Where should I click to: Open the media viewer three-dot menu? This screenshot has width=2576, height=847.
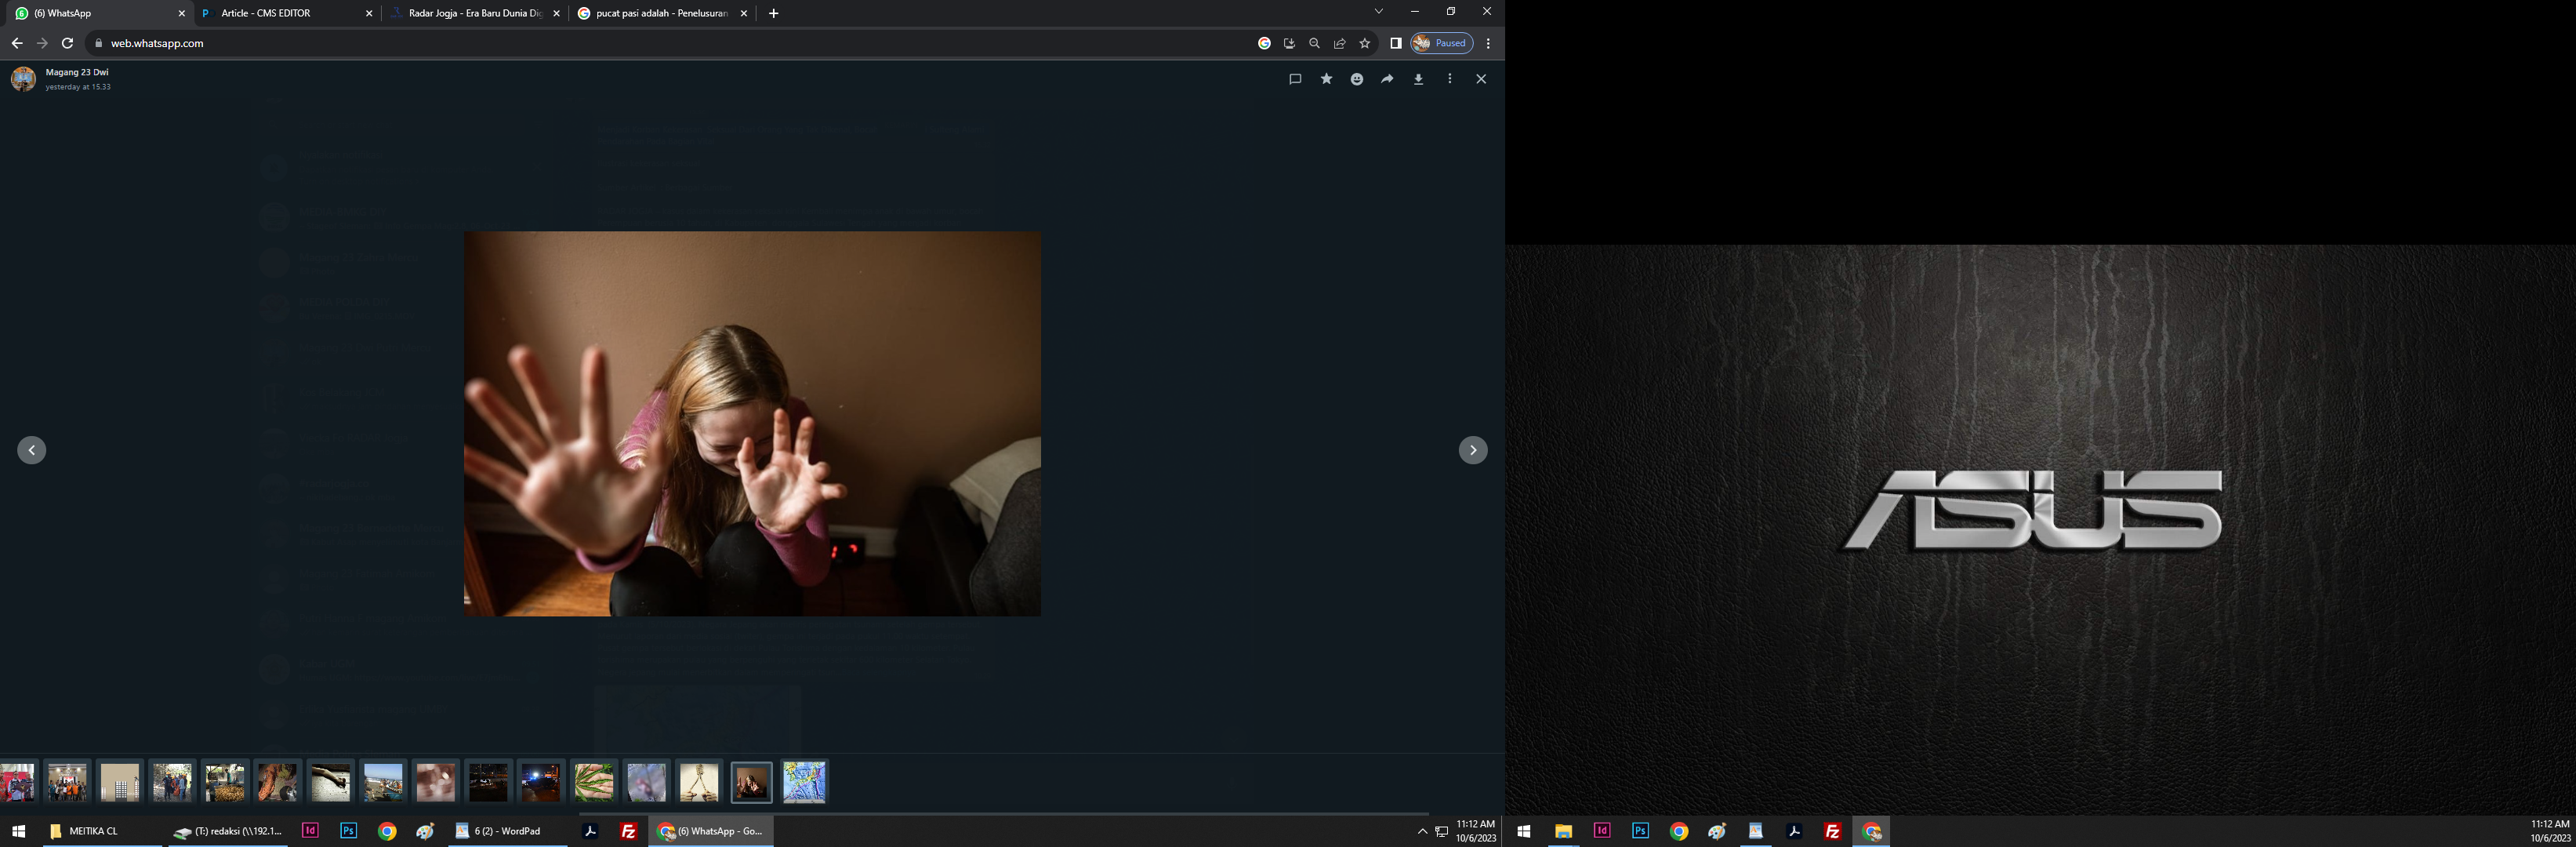(1450, 79)
